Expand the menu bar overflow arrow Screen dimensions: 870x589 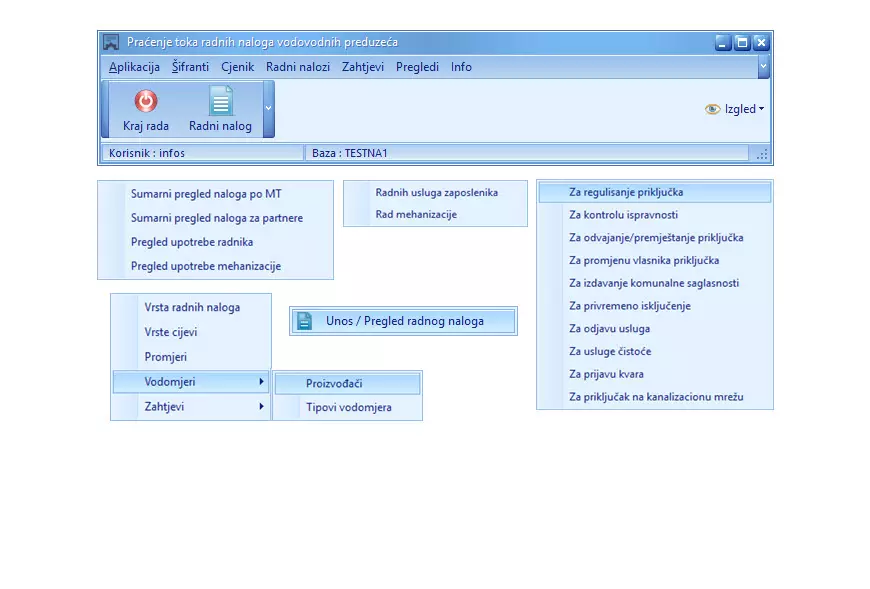763,67
